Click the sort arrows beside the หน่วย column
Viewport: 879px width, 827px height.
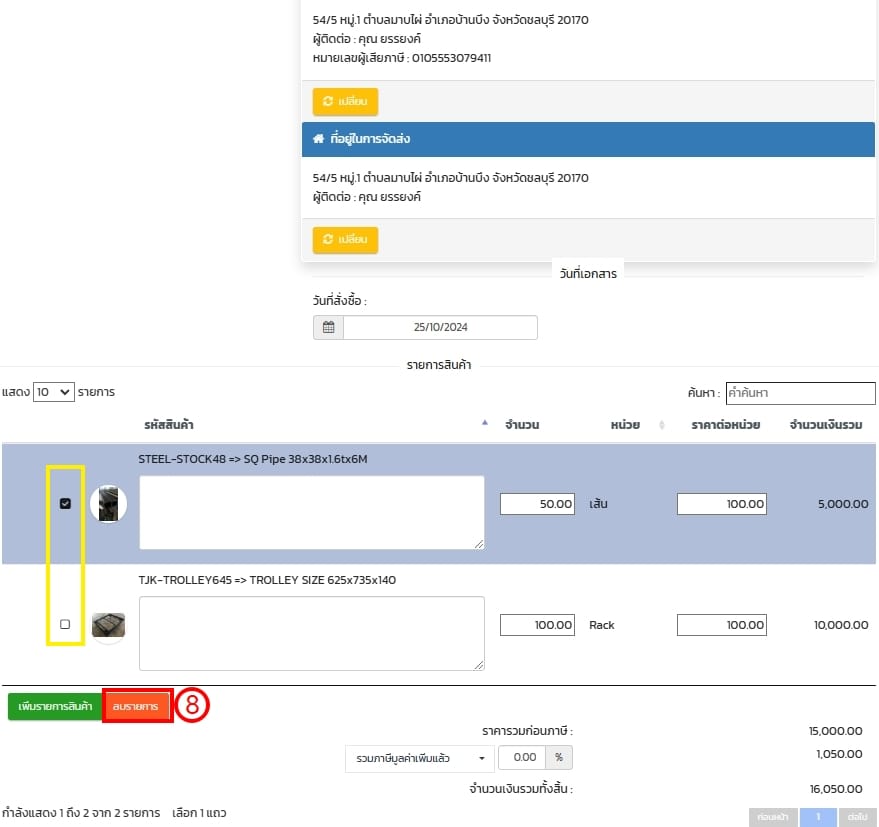[x=661, y=425]
